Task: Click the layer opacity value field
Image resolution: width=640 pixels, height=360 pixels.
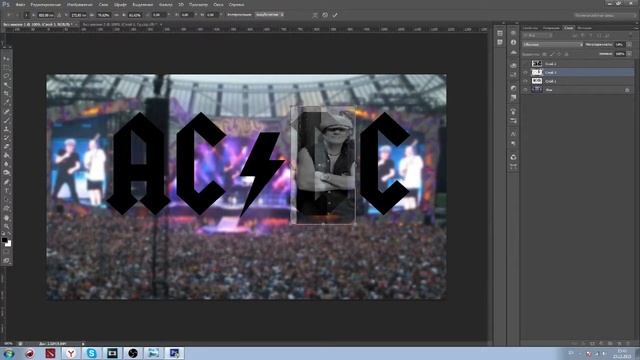Action: 620,44
